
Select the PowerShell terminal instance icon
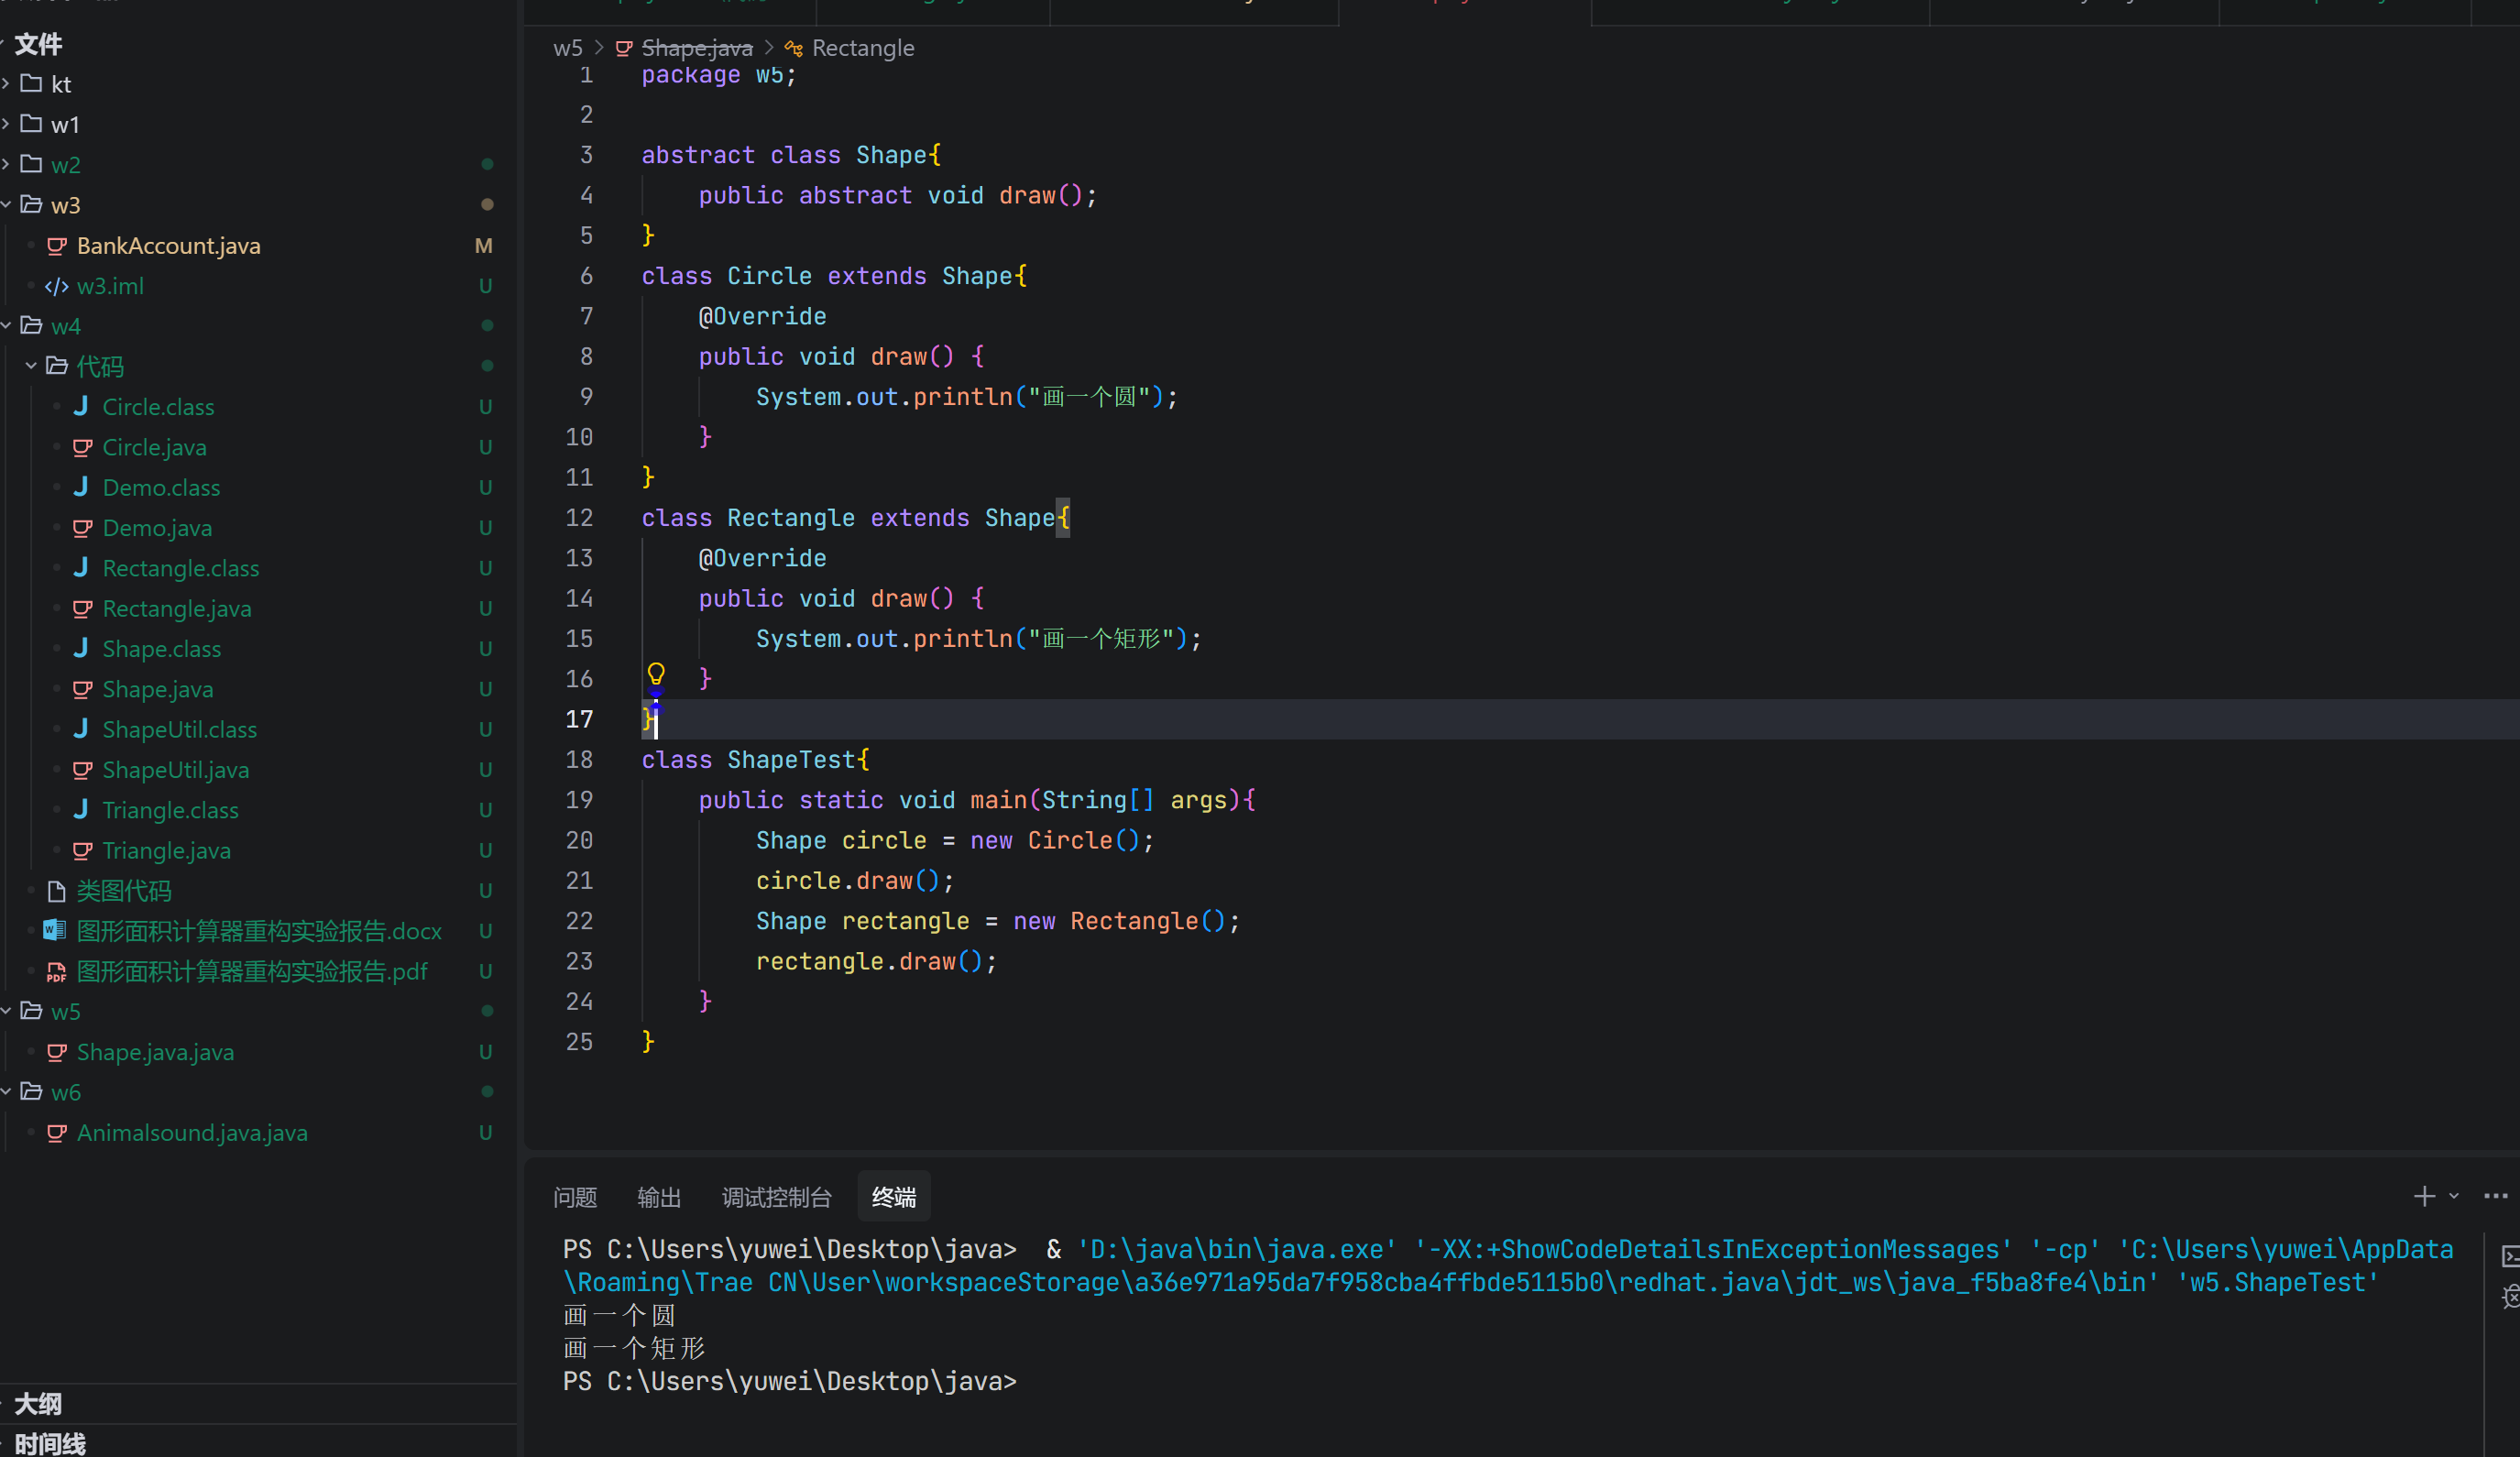pos(2510,1256)
